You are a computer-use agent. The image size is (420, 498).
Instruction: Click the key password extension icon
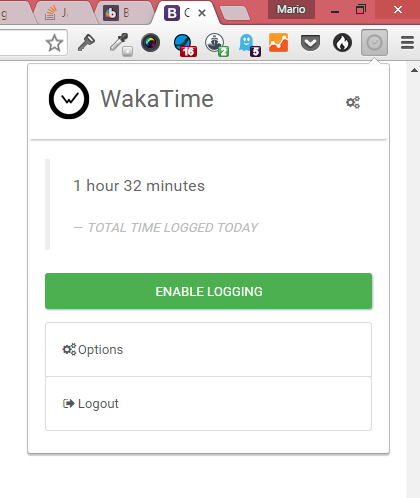(86, 43)
